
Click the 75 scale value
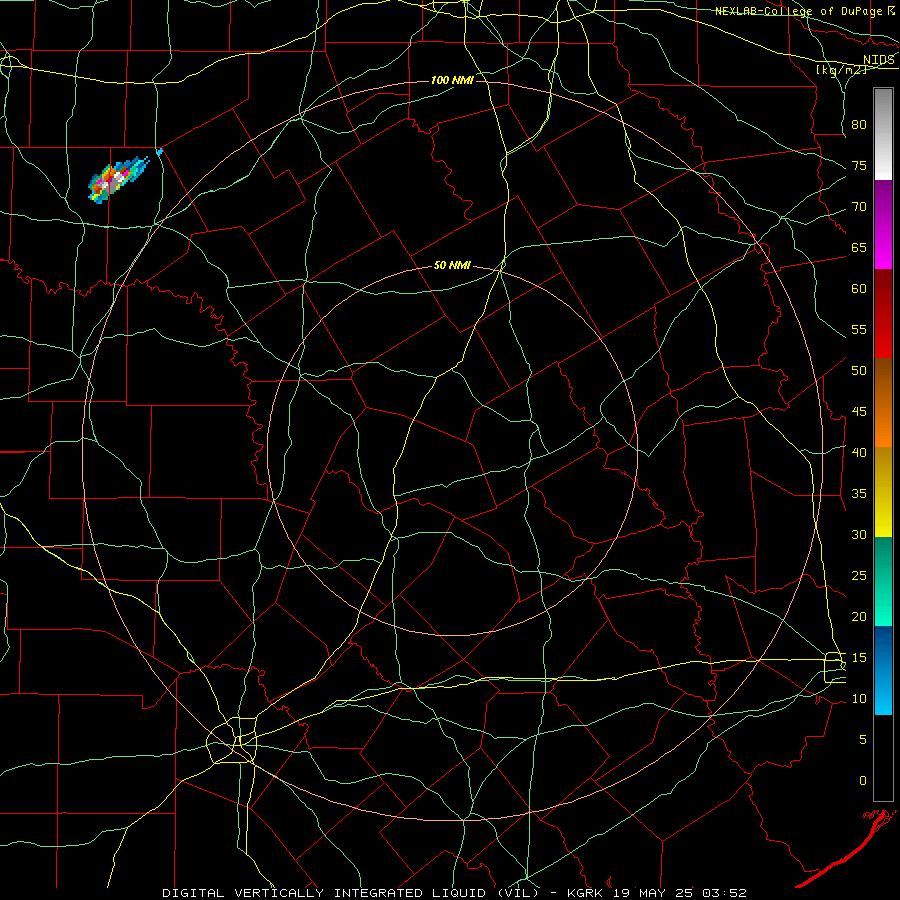point(859,166)
